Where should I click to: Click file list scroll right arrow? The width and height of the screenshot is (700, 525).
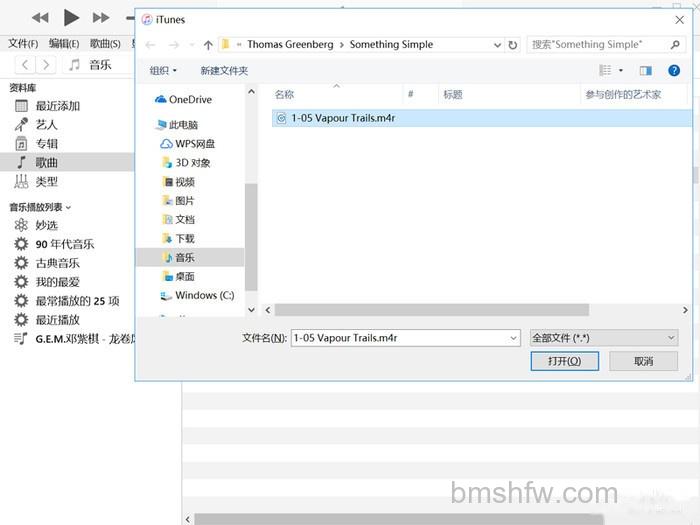(x=685, y=310)
